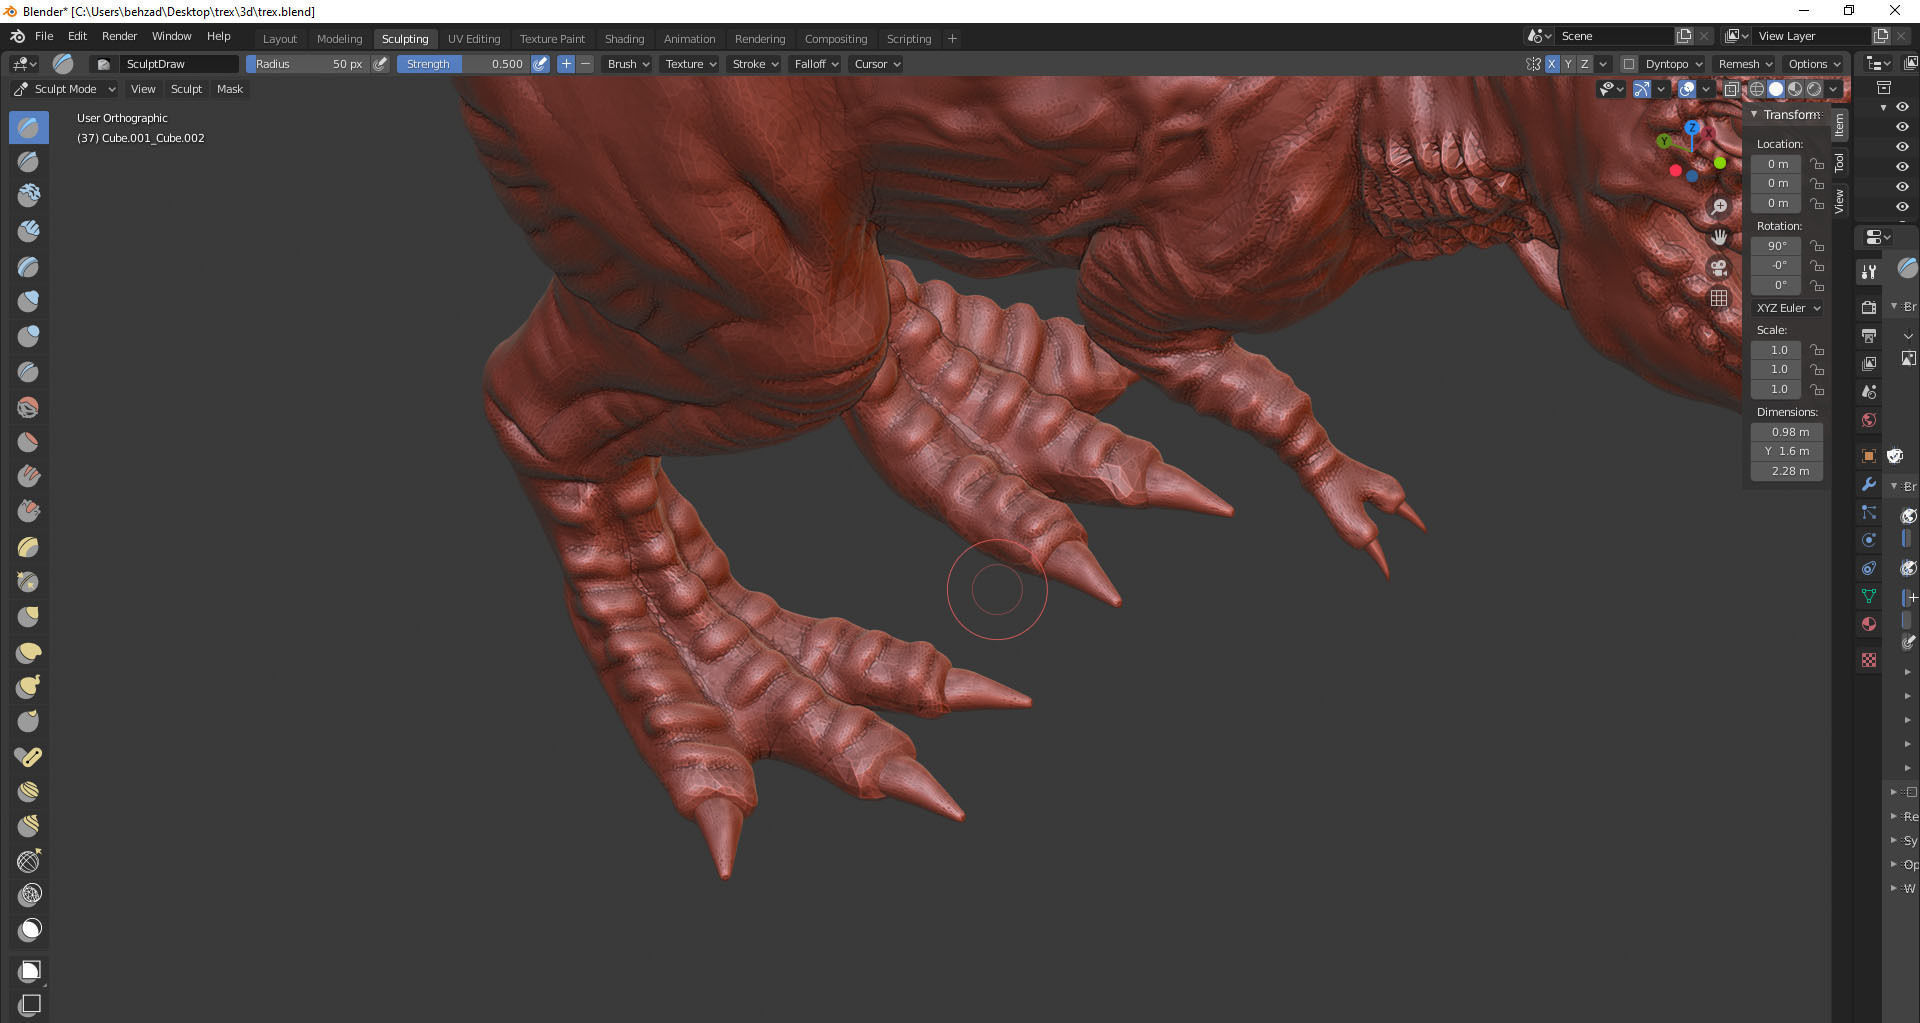This screenshot has height=1023, width=1920.
Task: Open the Render menu
Action: coord(119,36)
